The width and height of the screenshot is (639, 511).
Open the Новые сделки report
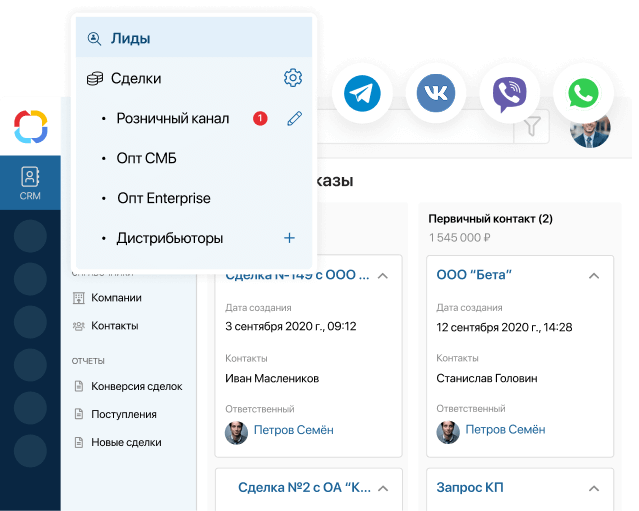[126, 442]
